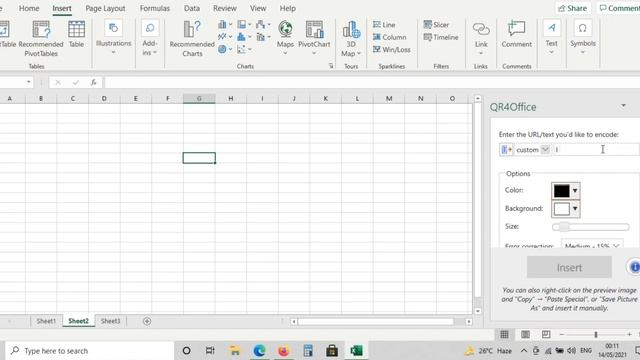Image resolution: width=640 pixels, height=360 pixels.
Task: Open the Add-ins dropdown
Action: 150,38
